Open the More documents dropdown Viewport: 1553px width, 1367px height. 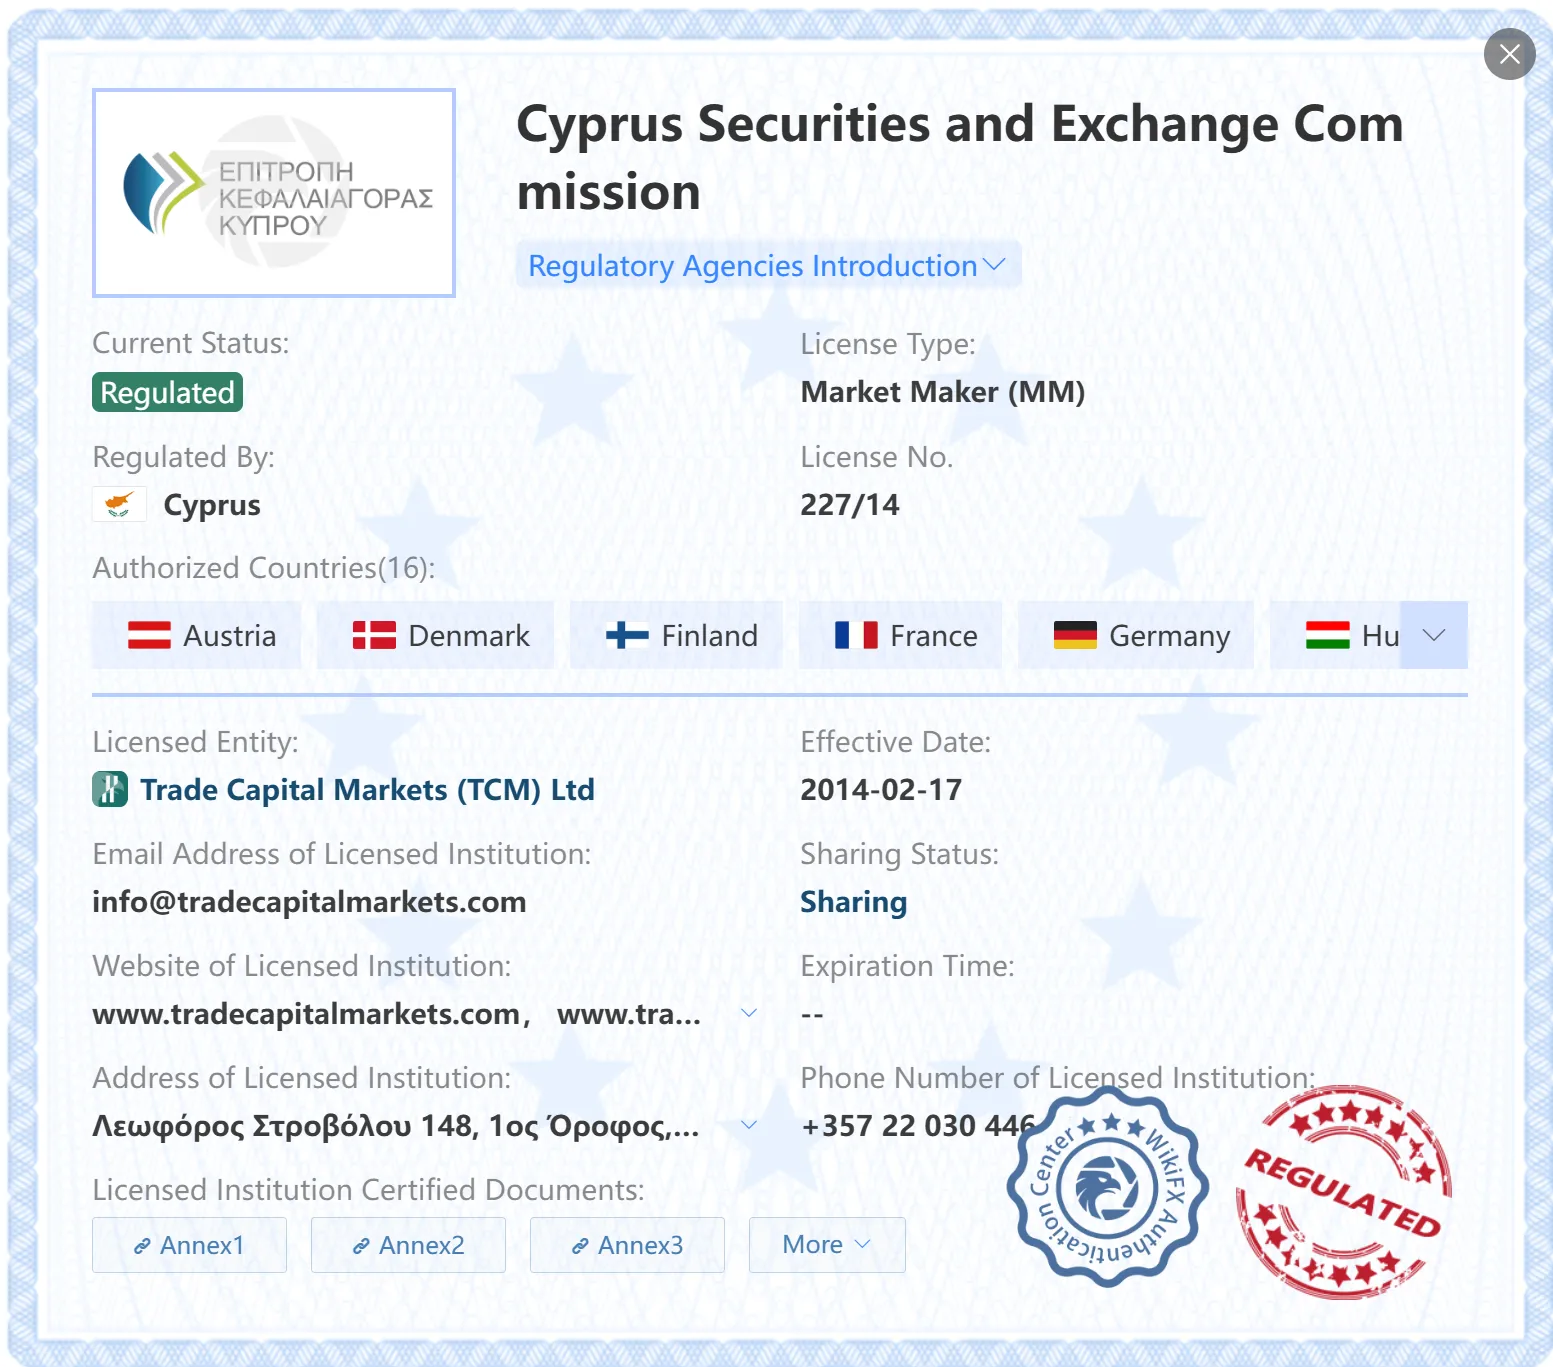(827, 1245)
